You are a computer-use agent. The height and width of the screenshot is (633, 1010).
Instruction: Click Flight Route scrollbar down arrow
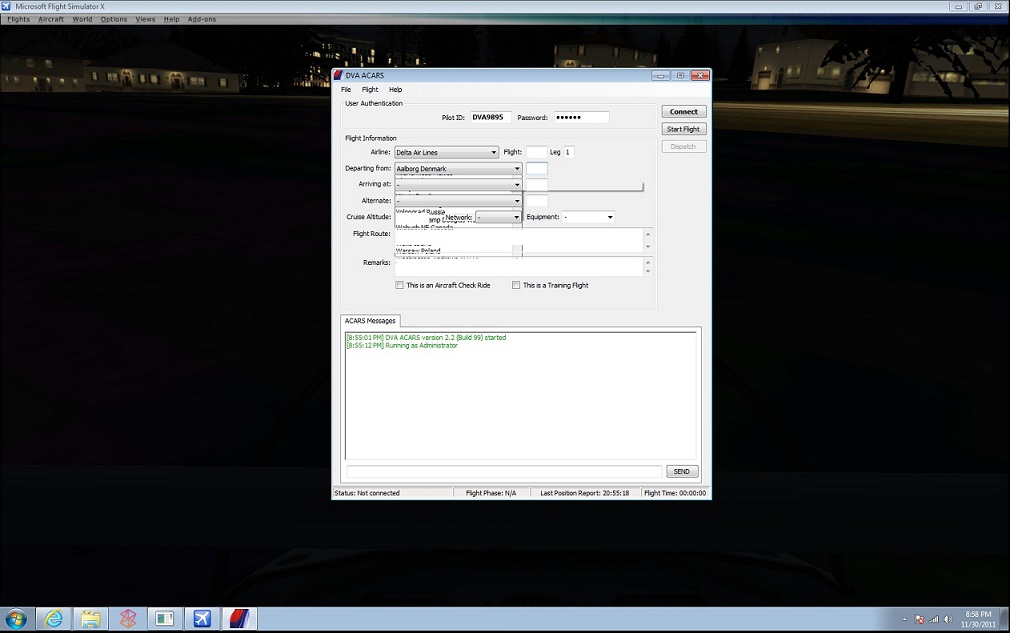coord(647,247)
